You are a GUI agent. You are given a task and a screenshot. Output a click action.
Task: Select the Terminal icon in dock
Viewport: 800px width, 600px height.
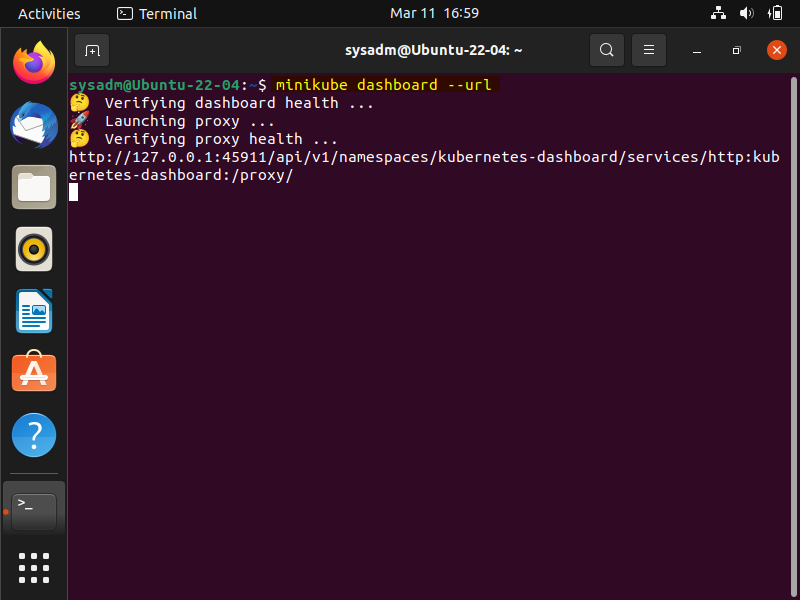(34, 512)
